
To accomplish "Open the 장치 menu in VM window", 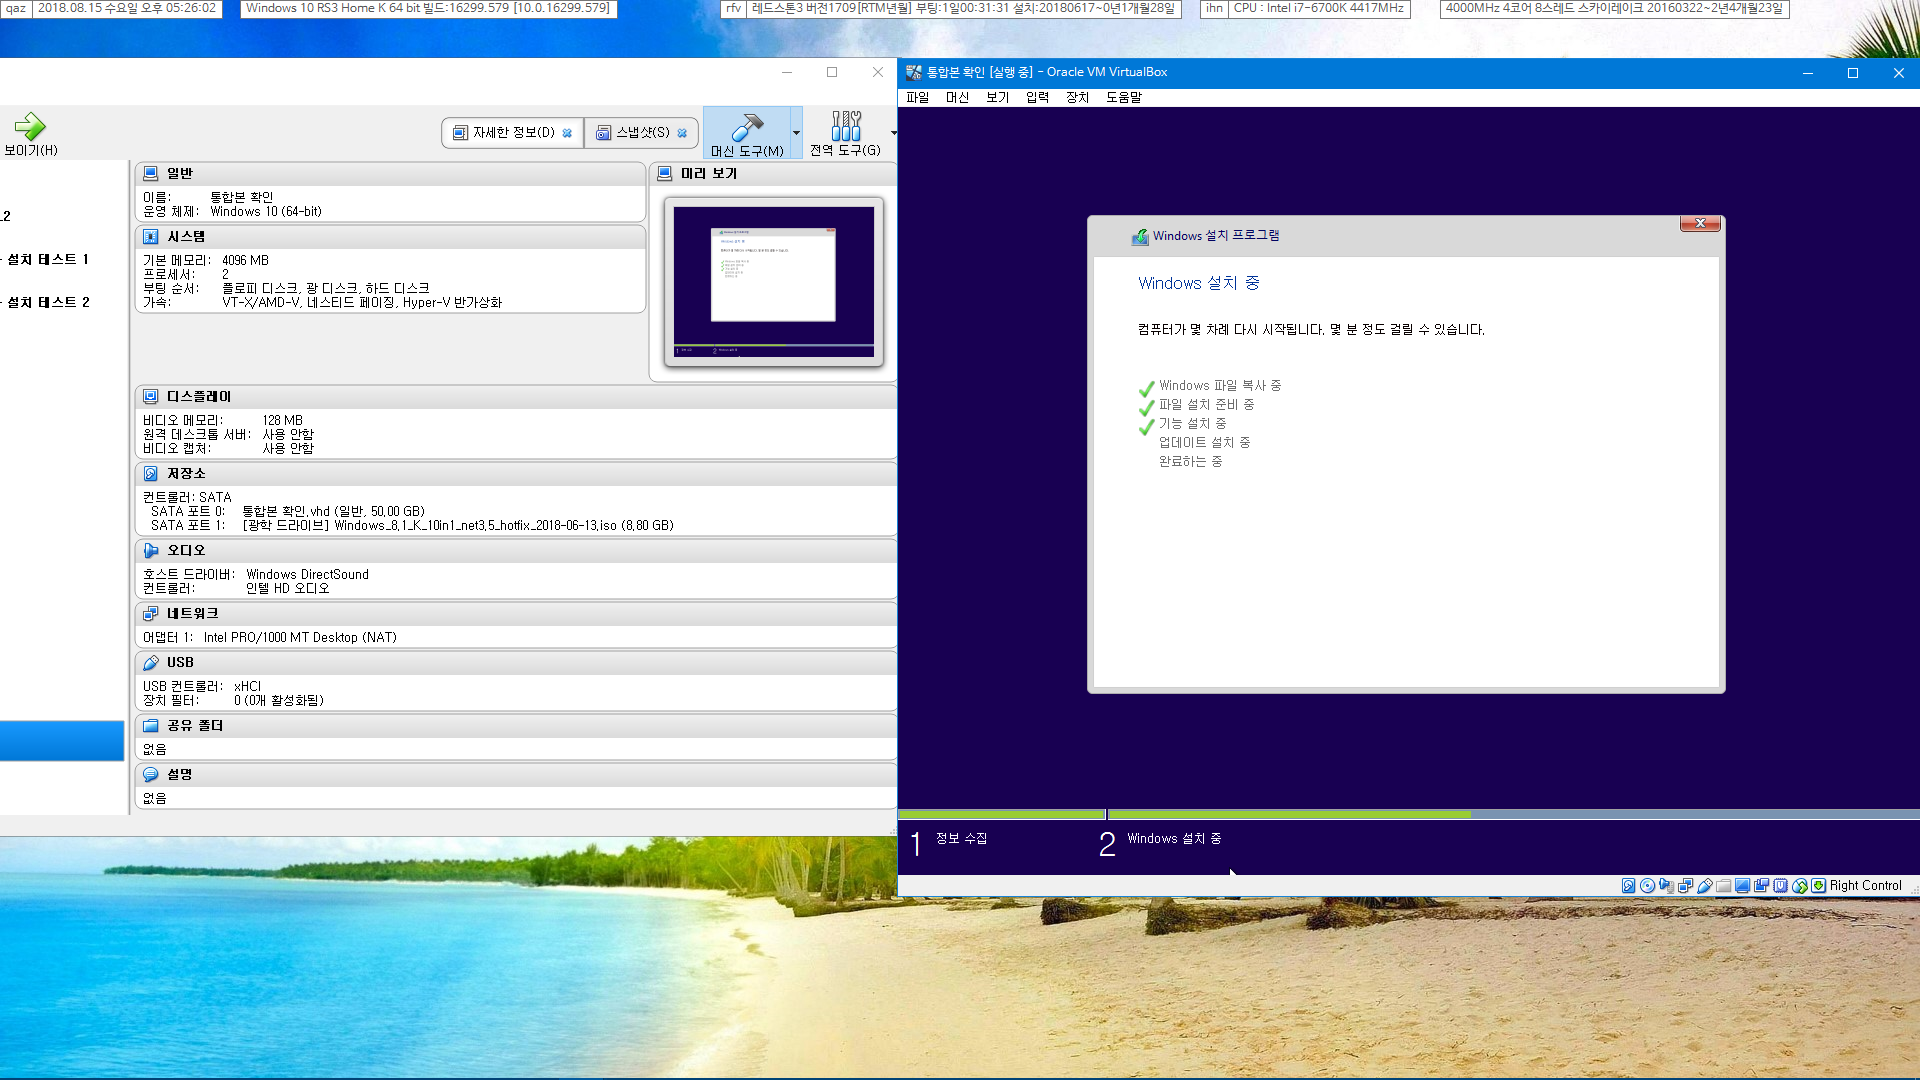I will pos(1077,97).
